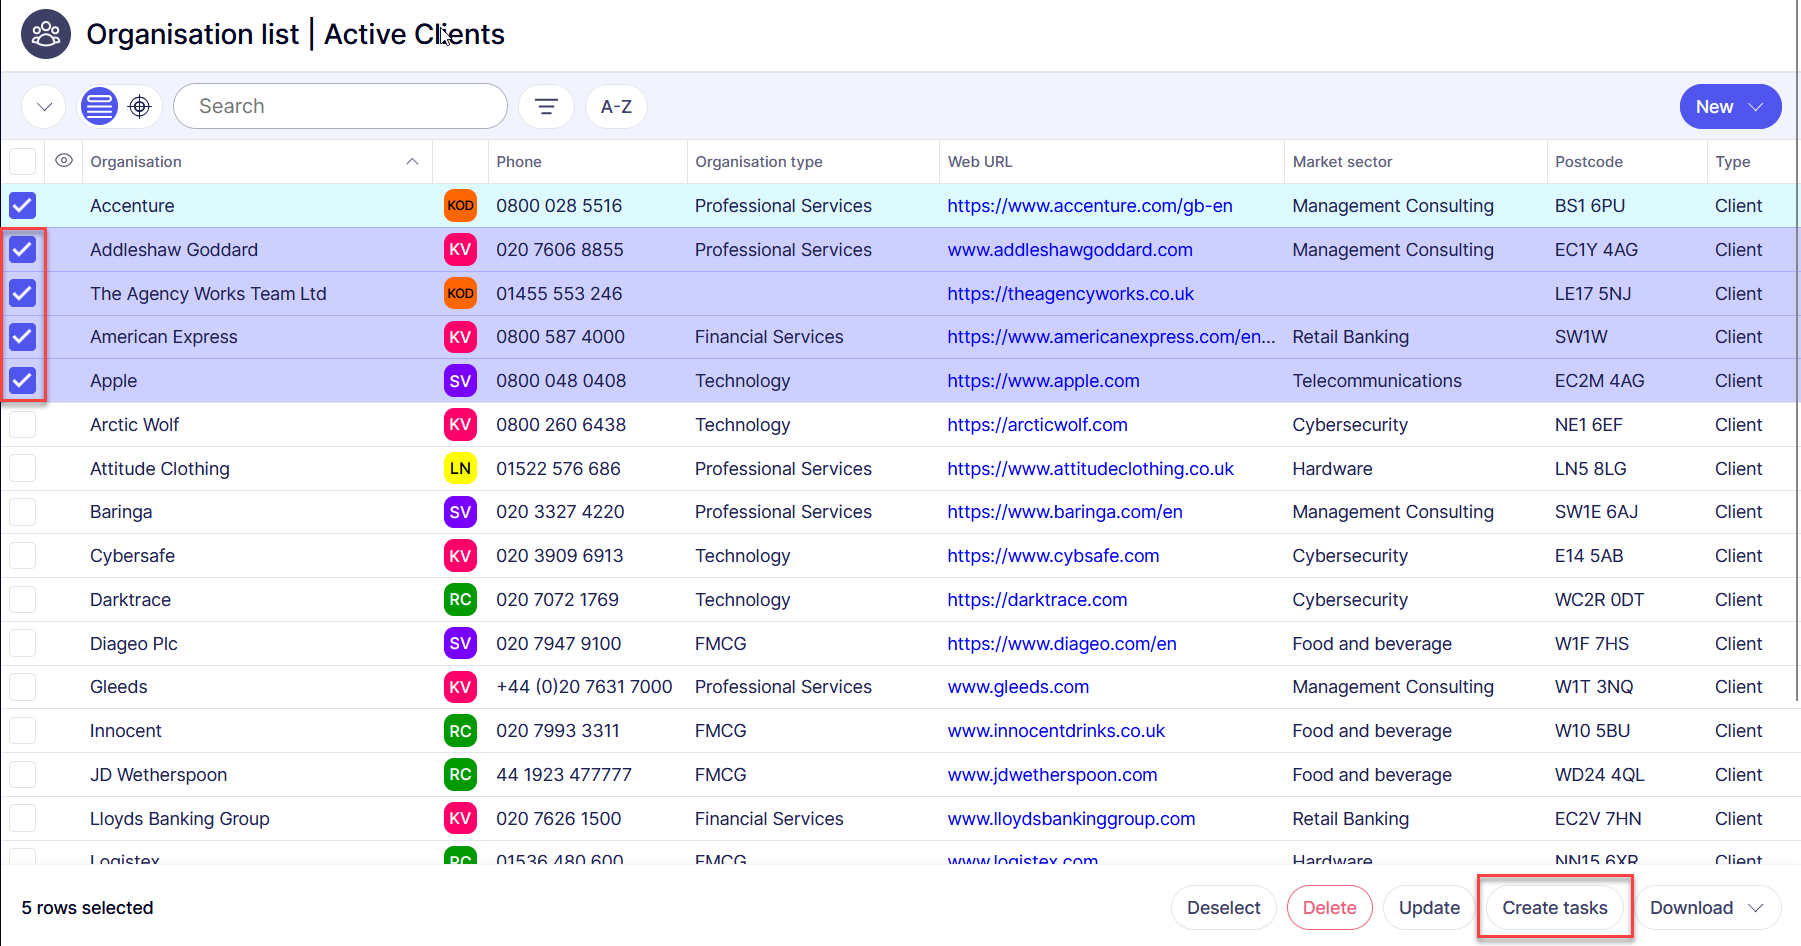This screenshot has width=1801, height=946.
Task: Click the RC badge for Darktrace
Action: 460,600
